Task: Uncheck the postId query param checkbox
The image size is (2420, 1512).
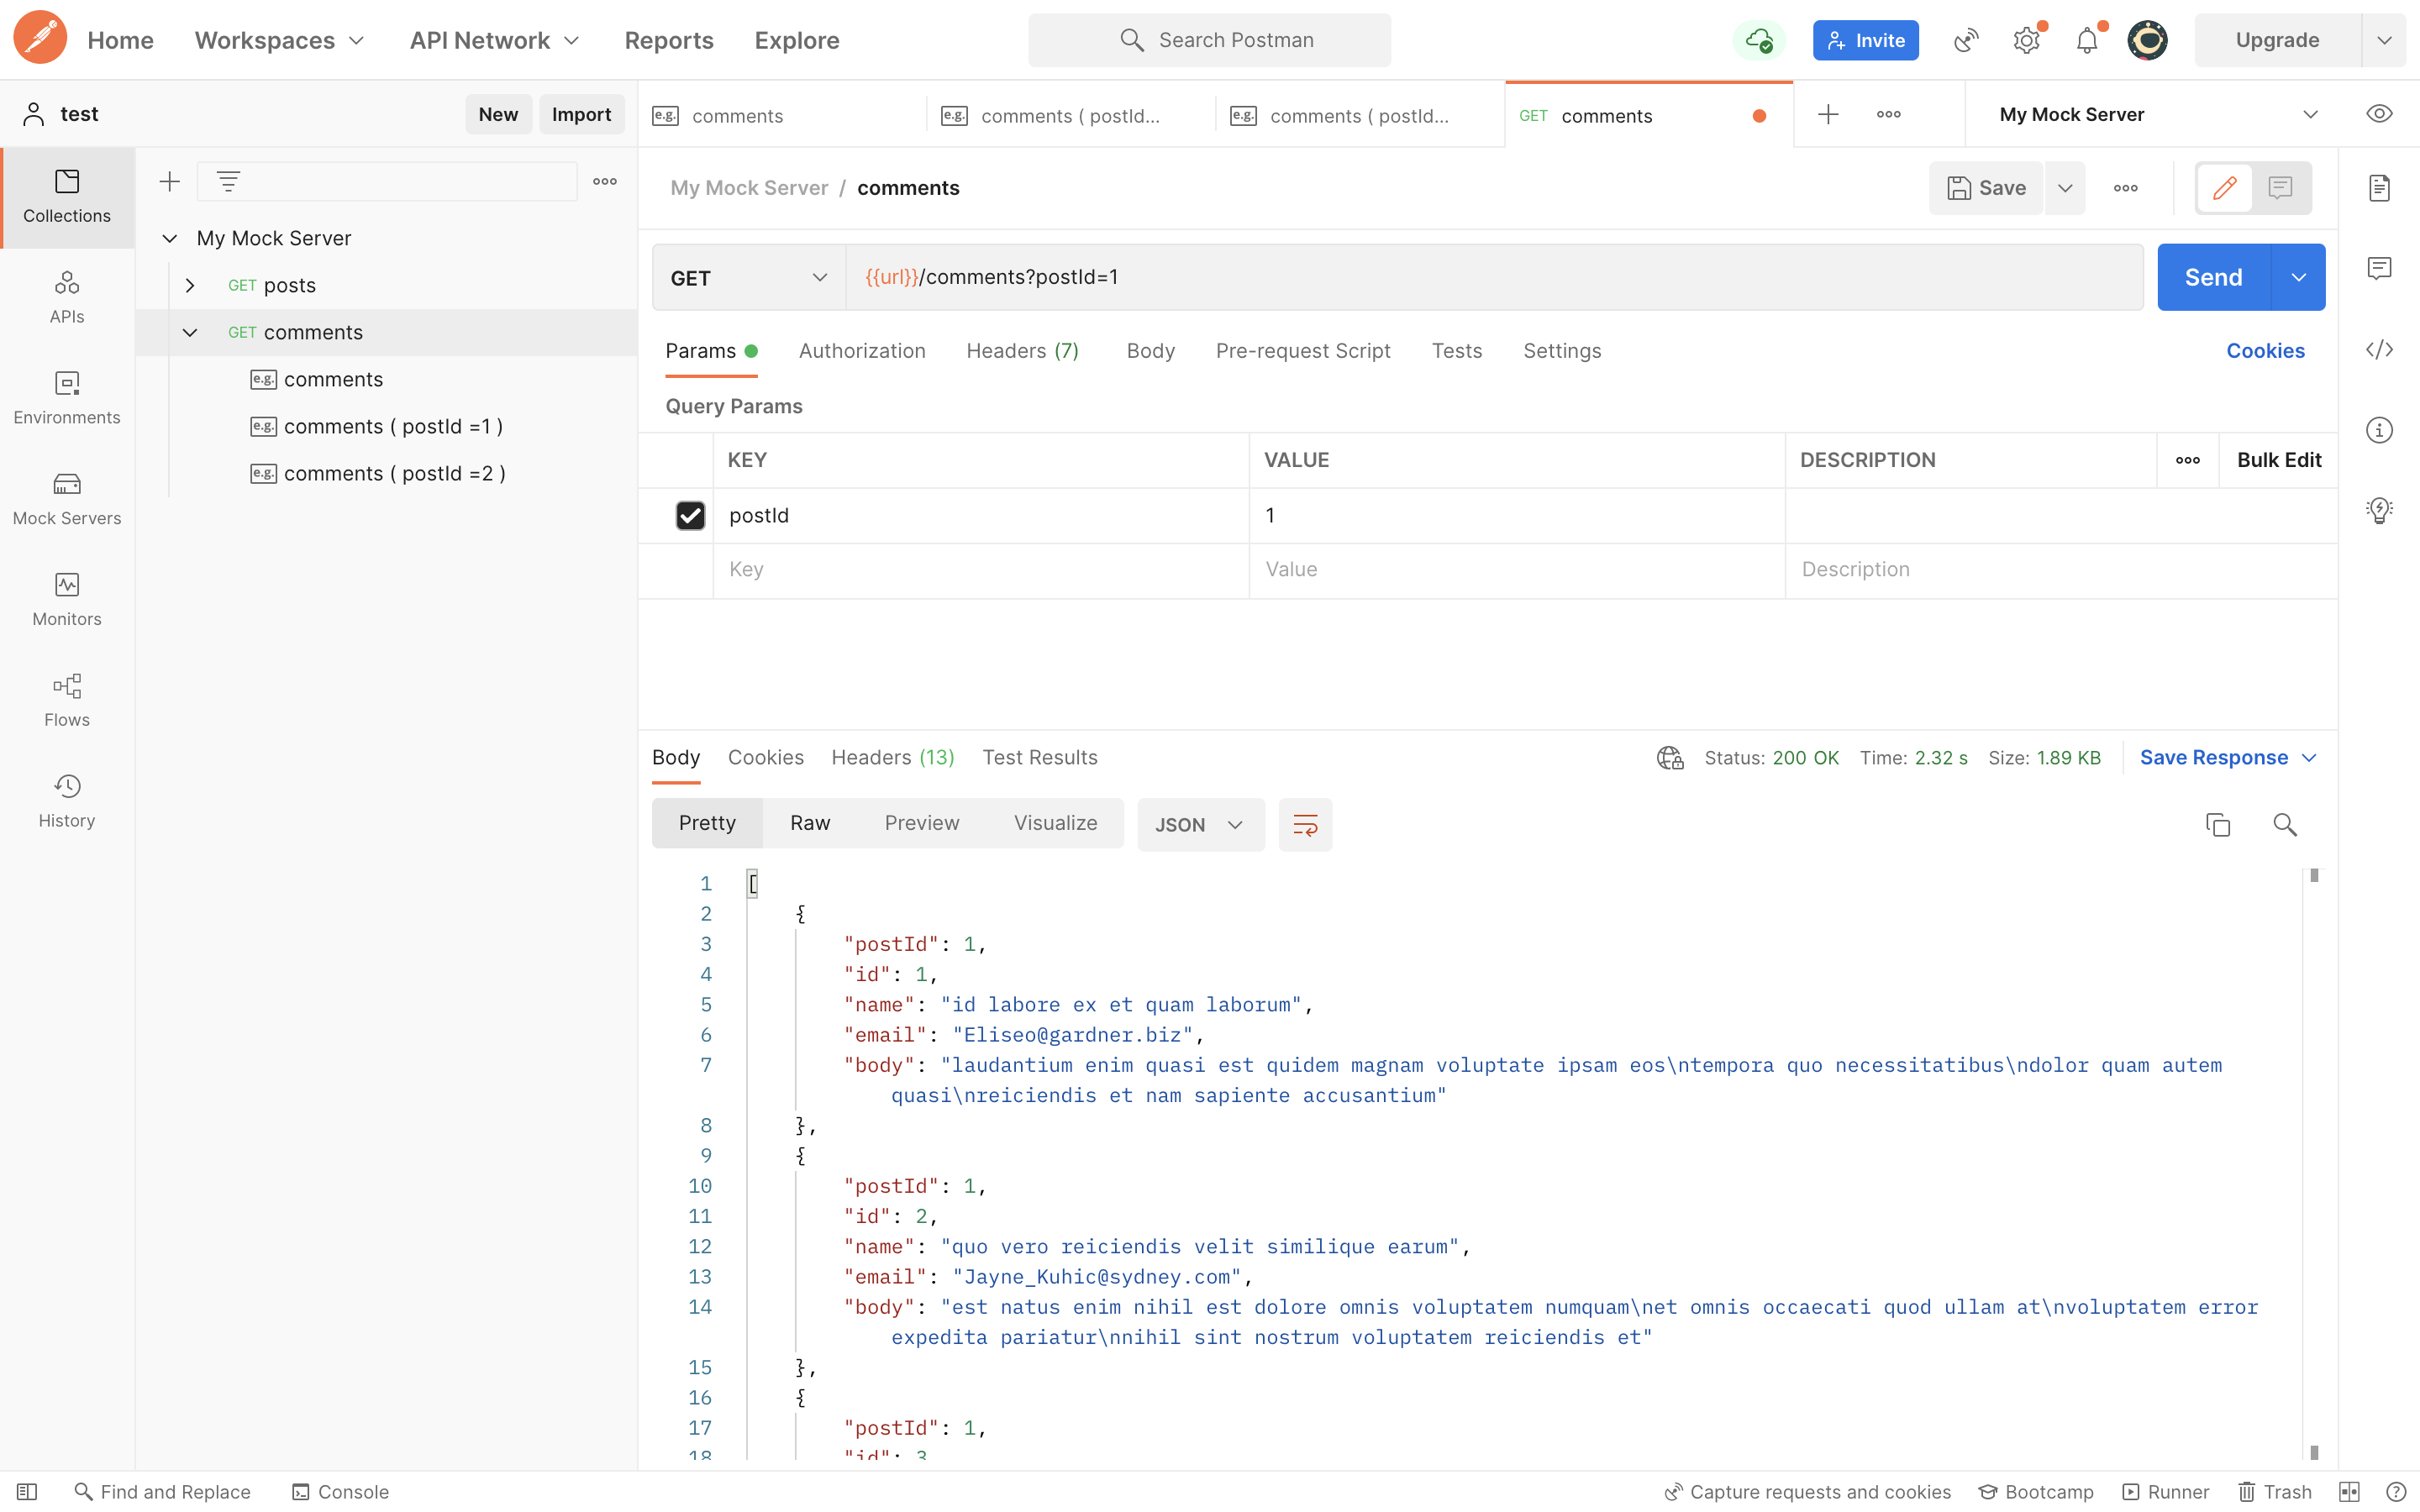Action: 690,515
